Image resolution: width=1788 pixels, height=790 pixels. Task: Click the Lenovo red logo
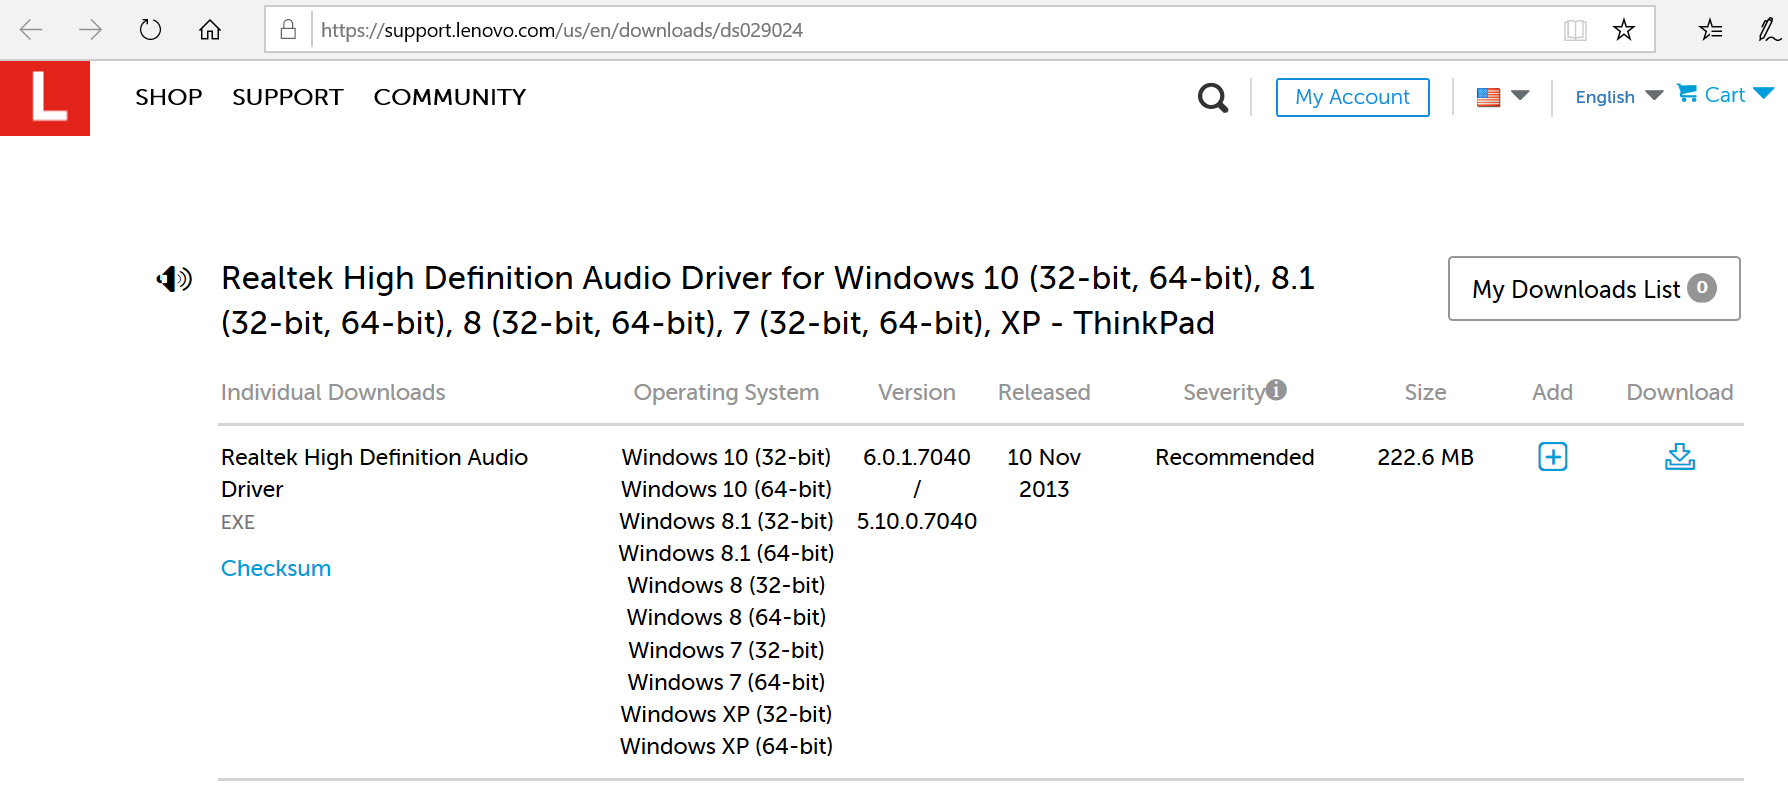click(45, 98)
